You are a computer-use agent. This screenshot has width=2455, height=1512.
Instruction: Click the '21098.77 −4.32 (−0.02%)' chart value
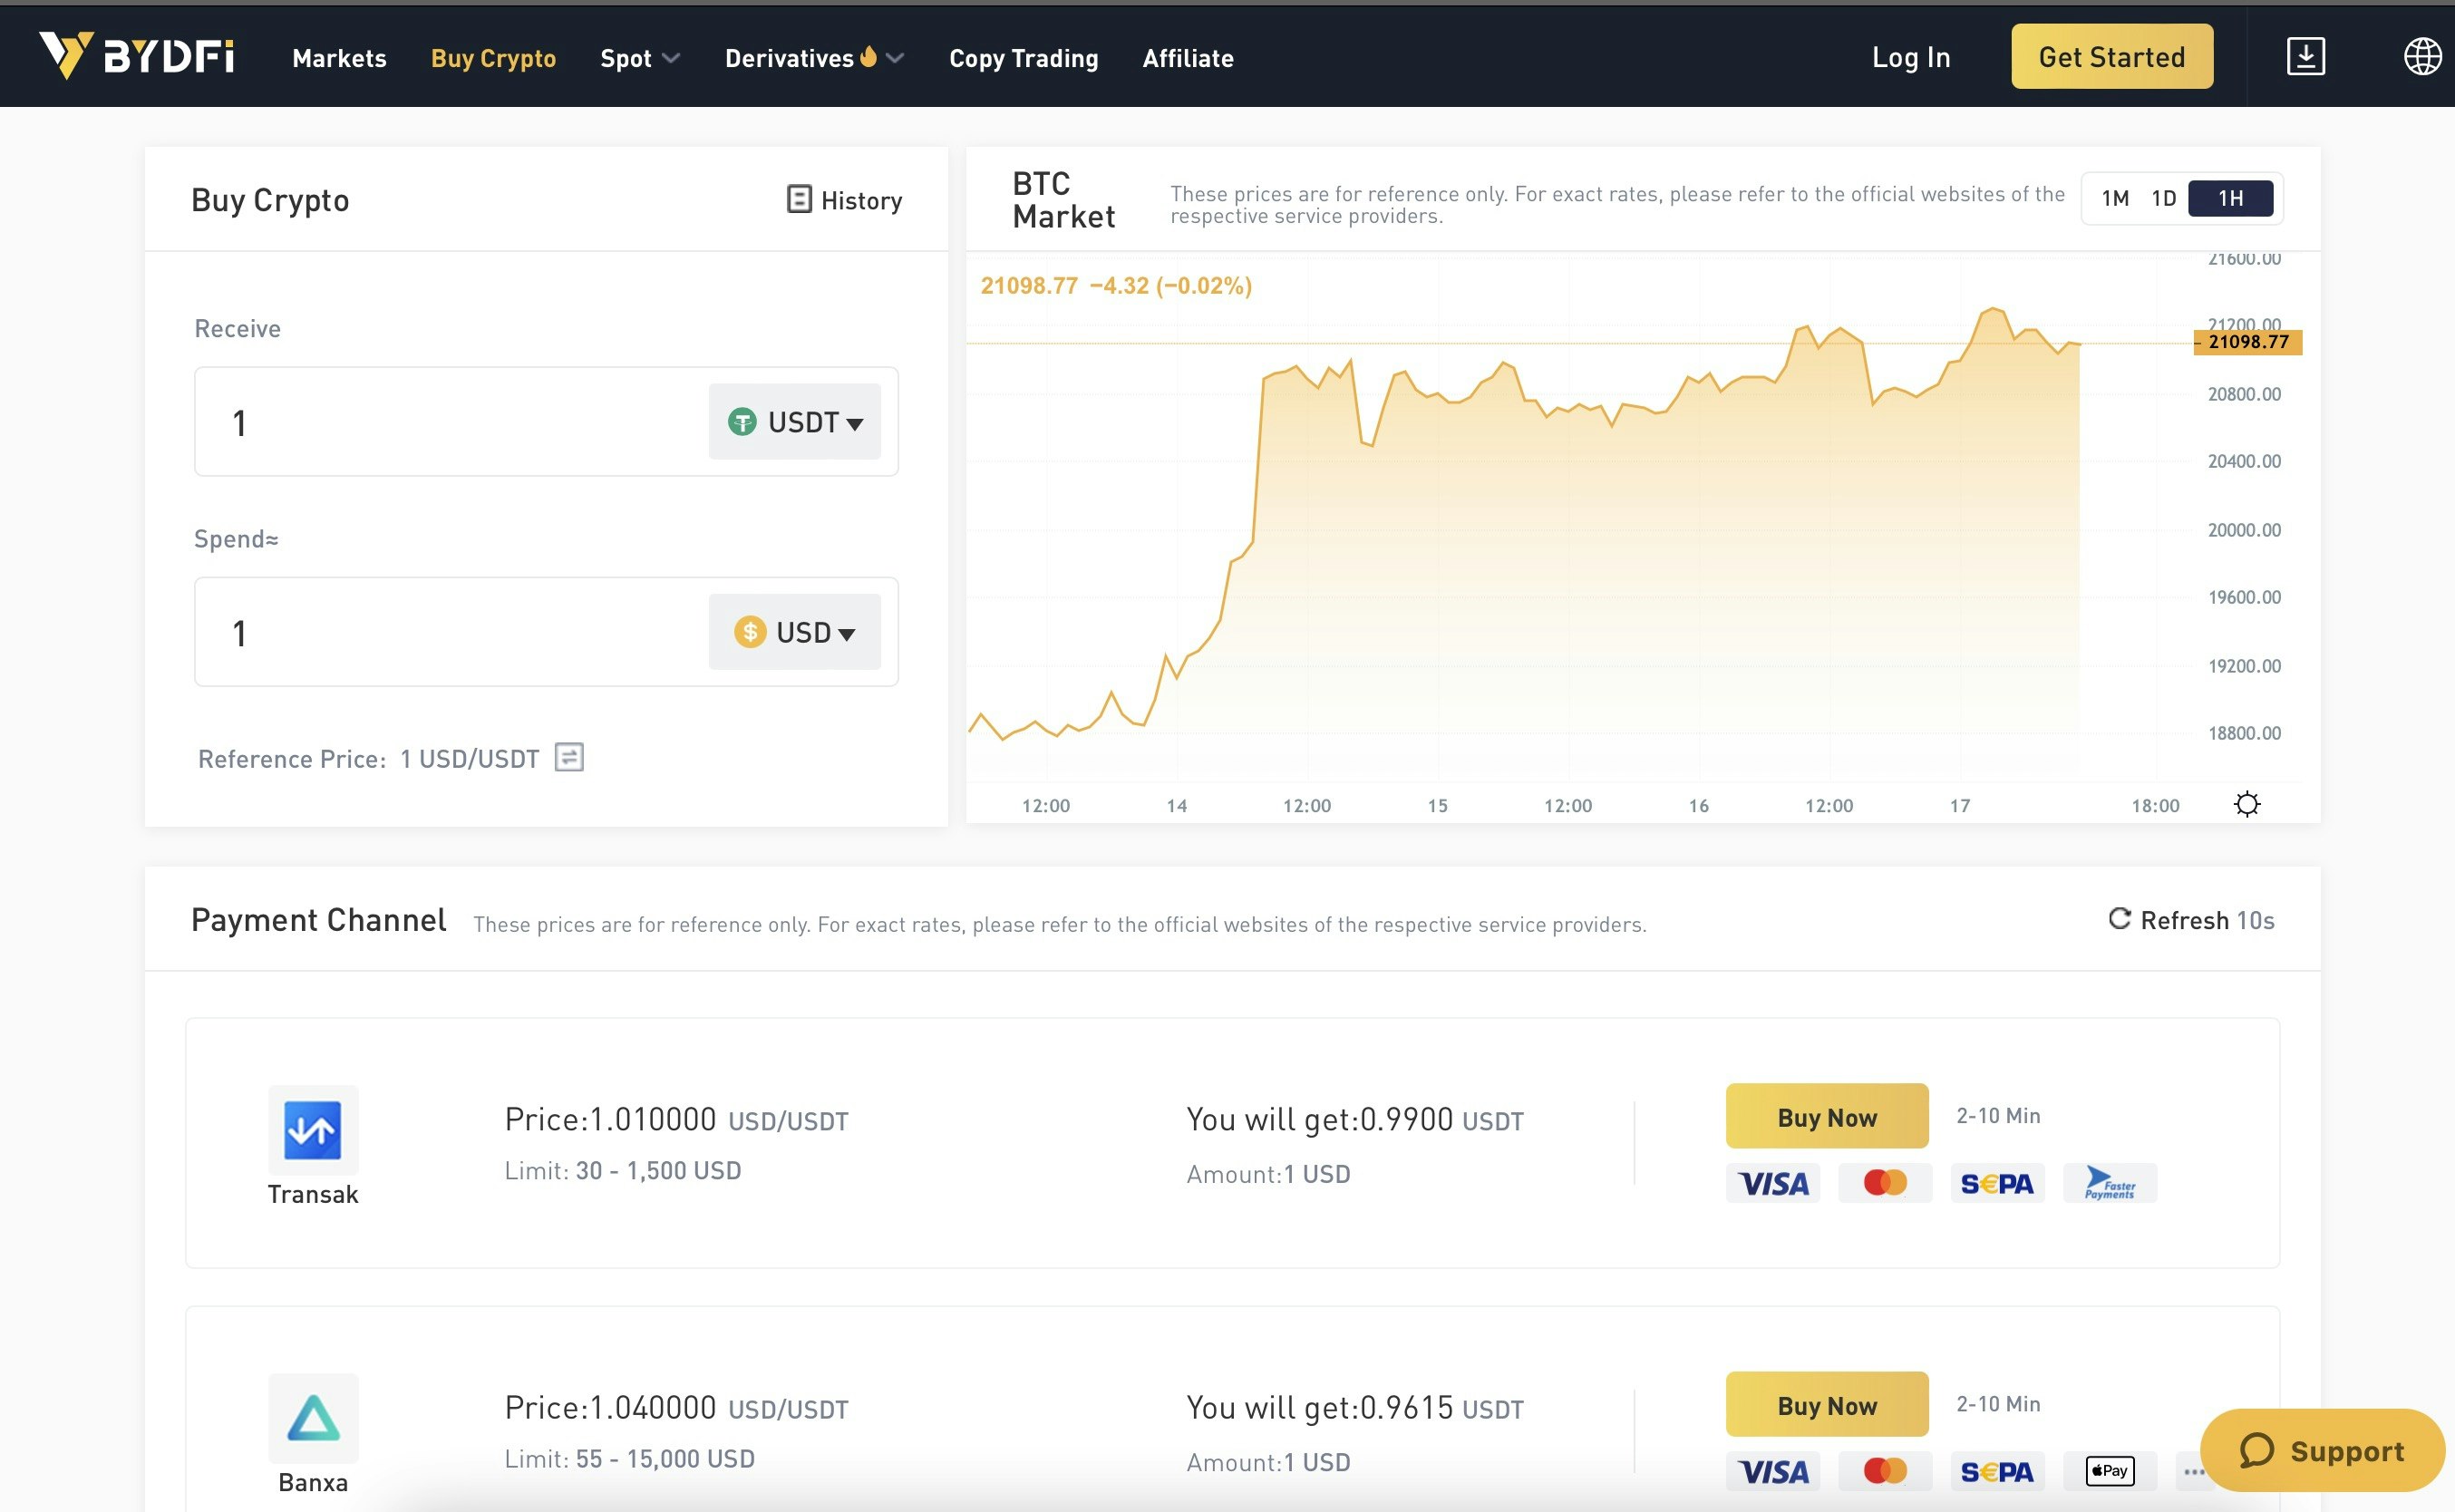tap(1116, 285)
